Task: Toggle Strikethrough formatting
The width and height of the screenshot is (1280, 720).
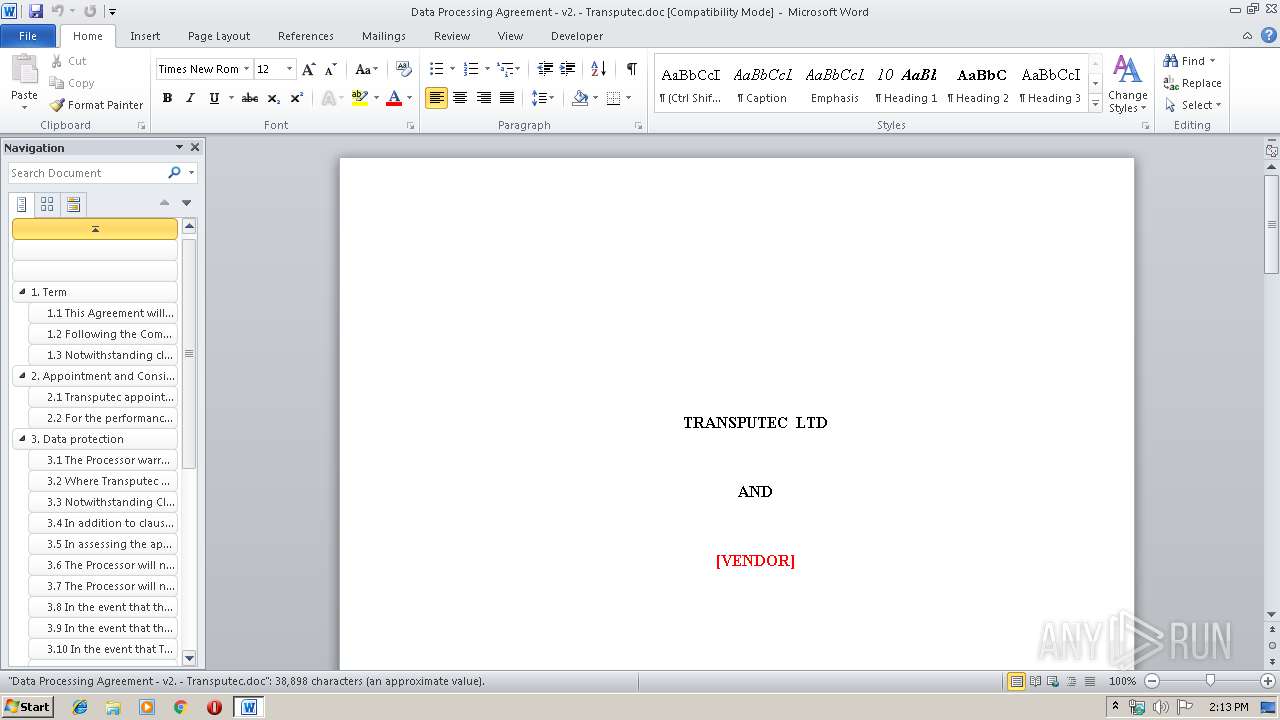Action: 250,98
